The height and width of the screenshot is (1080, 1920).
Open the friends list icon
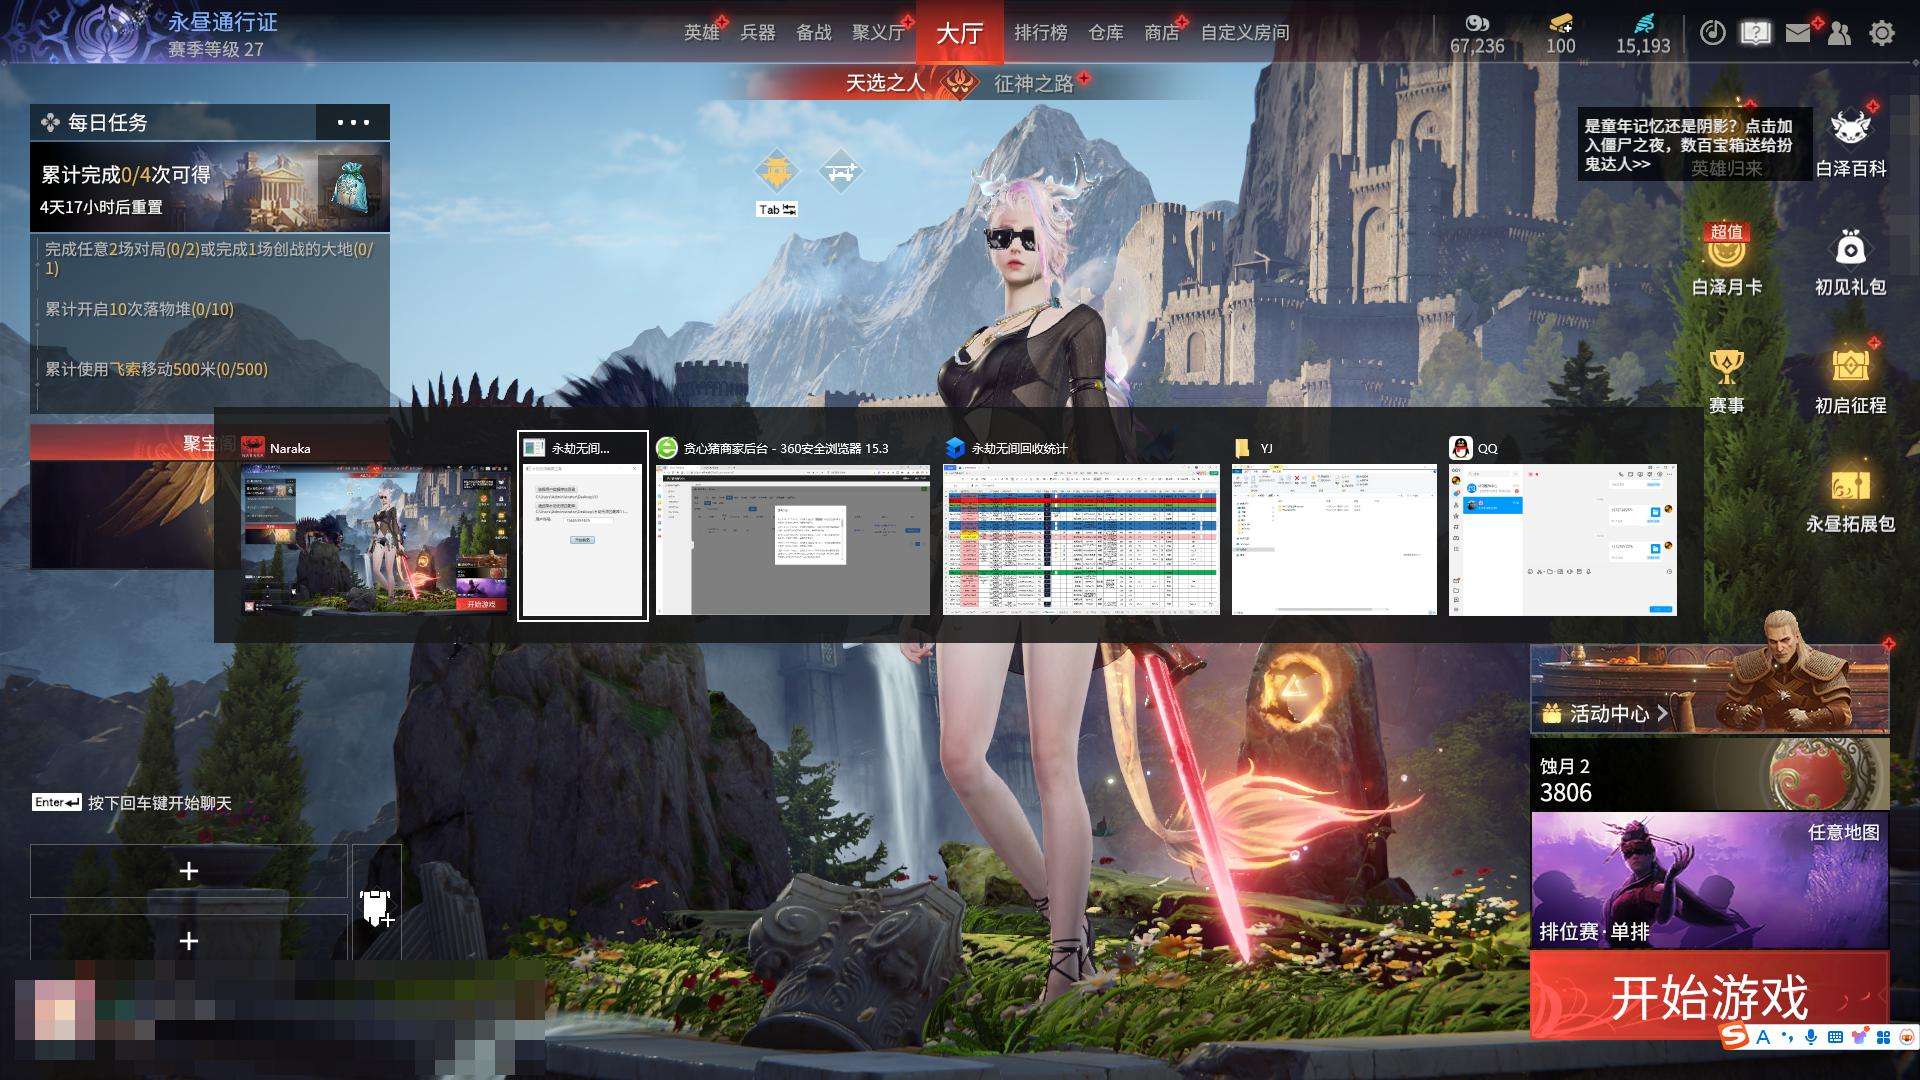tap(1839, 33)
